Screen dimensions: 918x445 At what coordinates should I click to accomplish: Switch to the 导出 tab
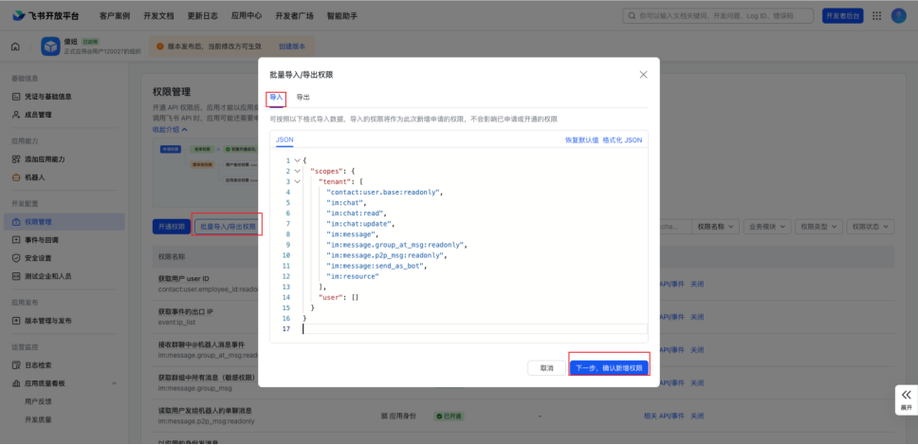click(303, 97)
